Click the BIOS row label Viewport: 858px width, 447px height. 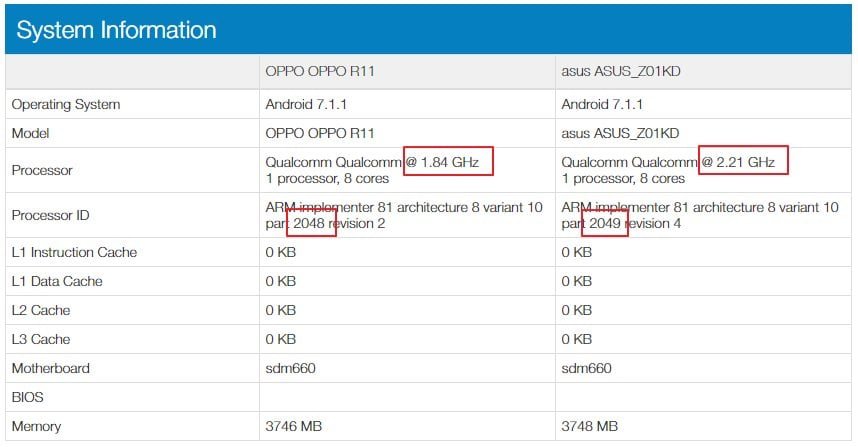tap(27, 397)
